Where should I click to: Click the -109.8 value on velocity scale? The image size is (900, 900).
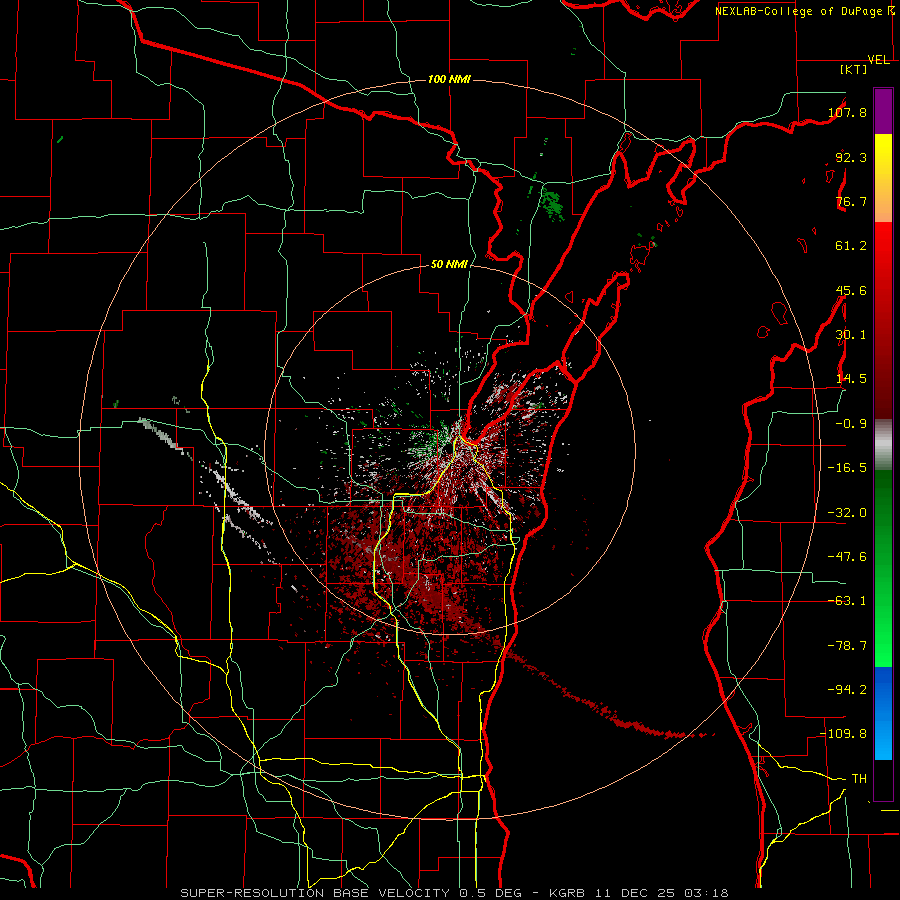(844, 734)
